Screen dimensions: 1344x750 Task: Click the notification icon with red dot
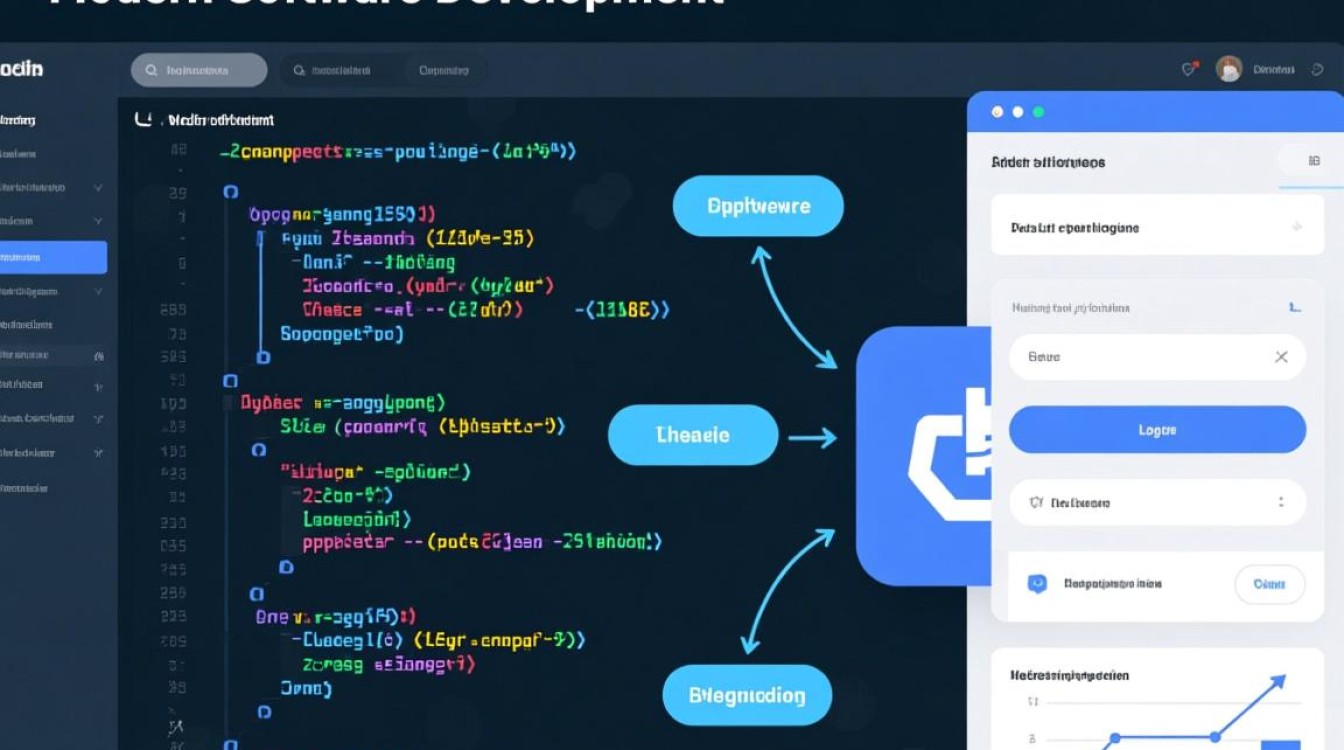[1189, 69]
